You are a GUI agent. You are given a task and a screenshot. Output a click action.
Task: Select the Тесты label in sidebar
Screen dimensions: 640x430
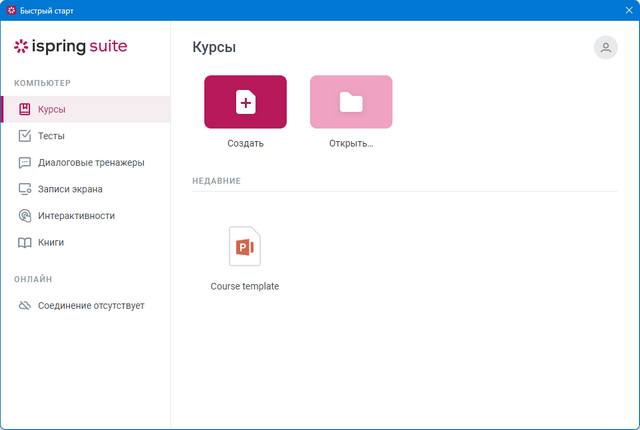click(x=51, y=136)
